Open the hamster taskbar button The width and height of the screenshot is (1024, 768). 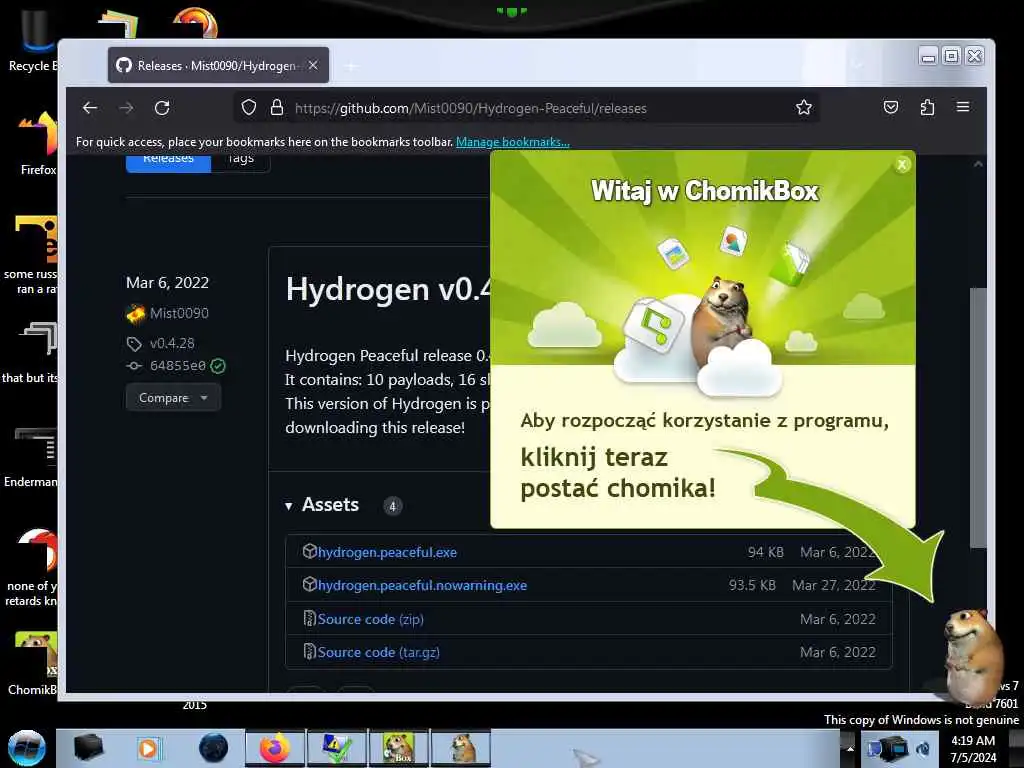coord(461,748)
